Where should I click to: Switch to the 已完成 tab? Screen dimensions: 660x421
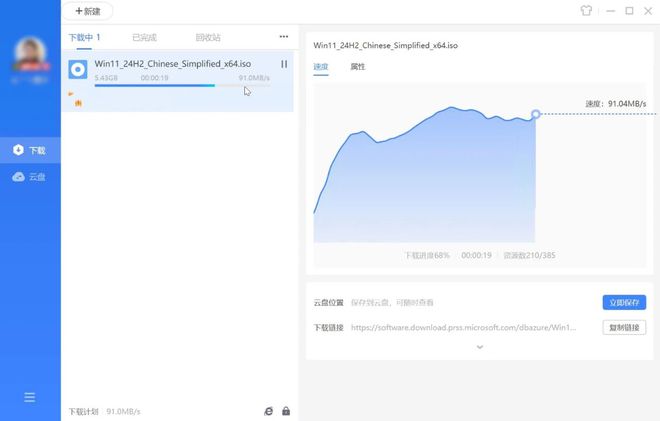(144, 38)
